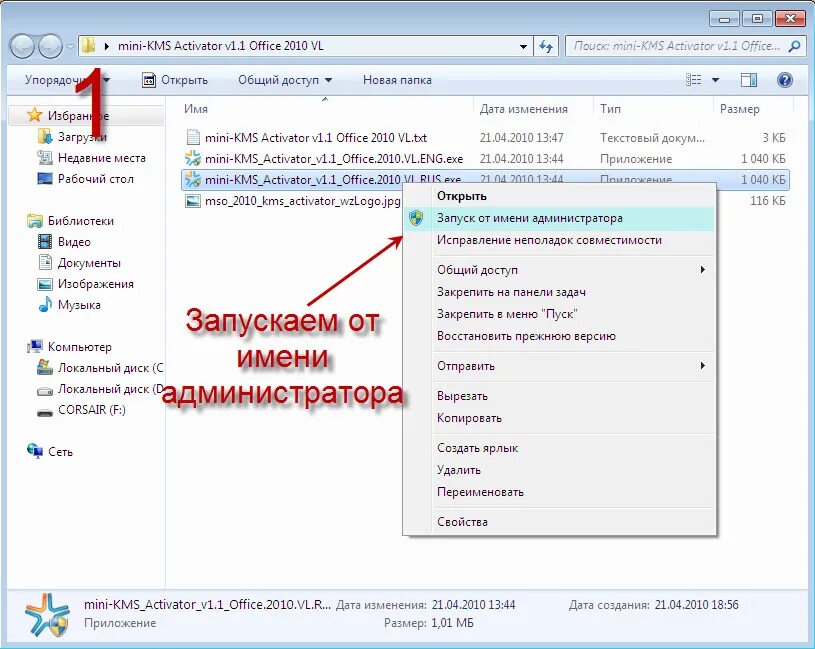Change the view mode icon
The image size is (815, 649).
coord(694,80)
